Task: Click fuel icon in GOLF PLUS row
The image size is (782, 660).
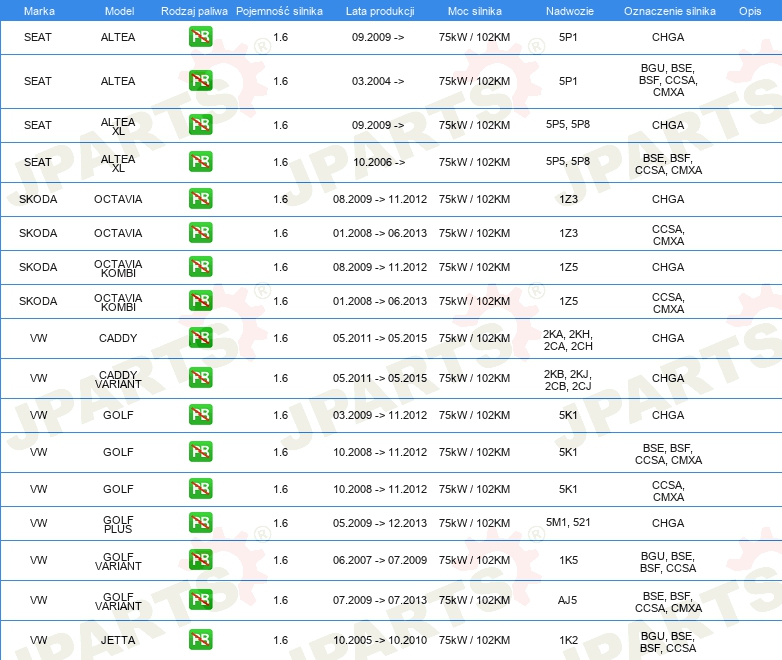Action: (x=200, y=523)
